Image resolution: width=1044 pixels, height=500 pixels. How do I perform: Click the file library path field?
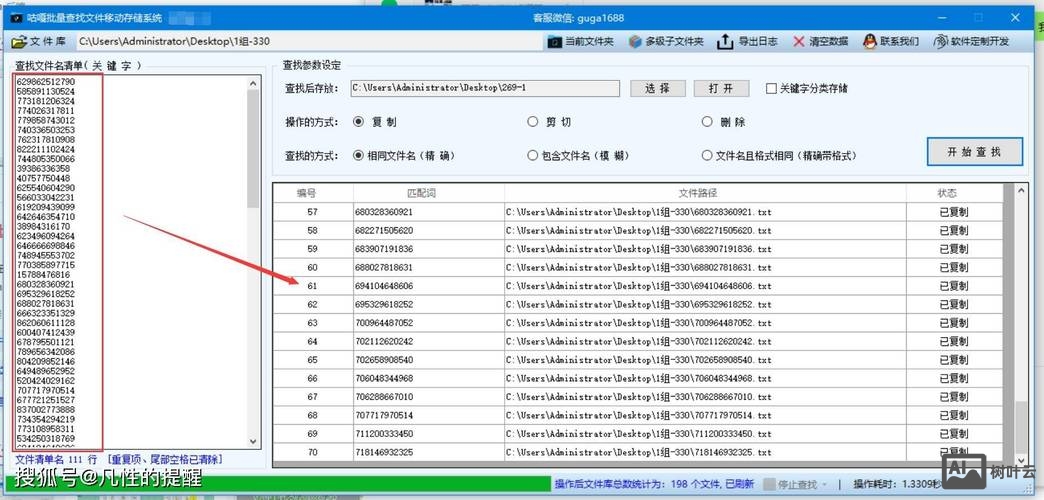(308, 41)
